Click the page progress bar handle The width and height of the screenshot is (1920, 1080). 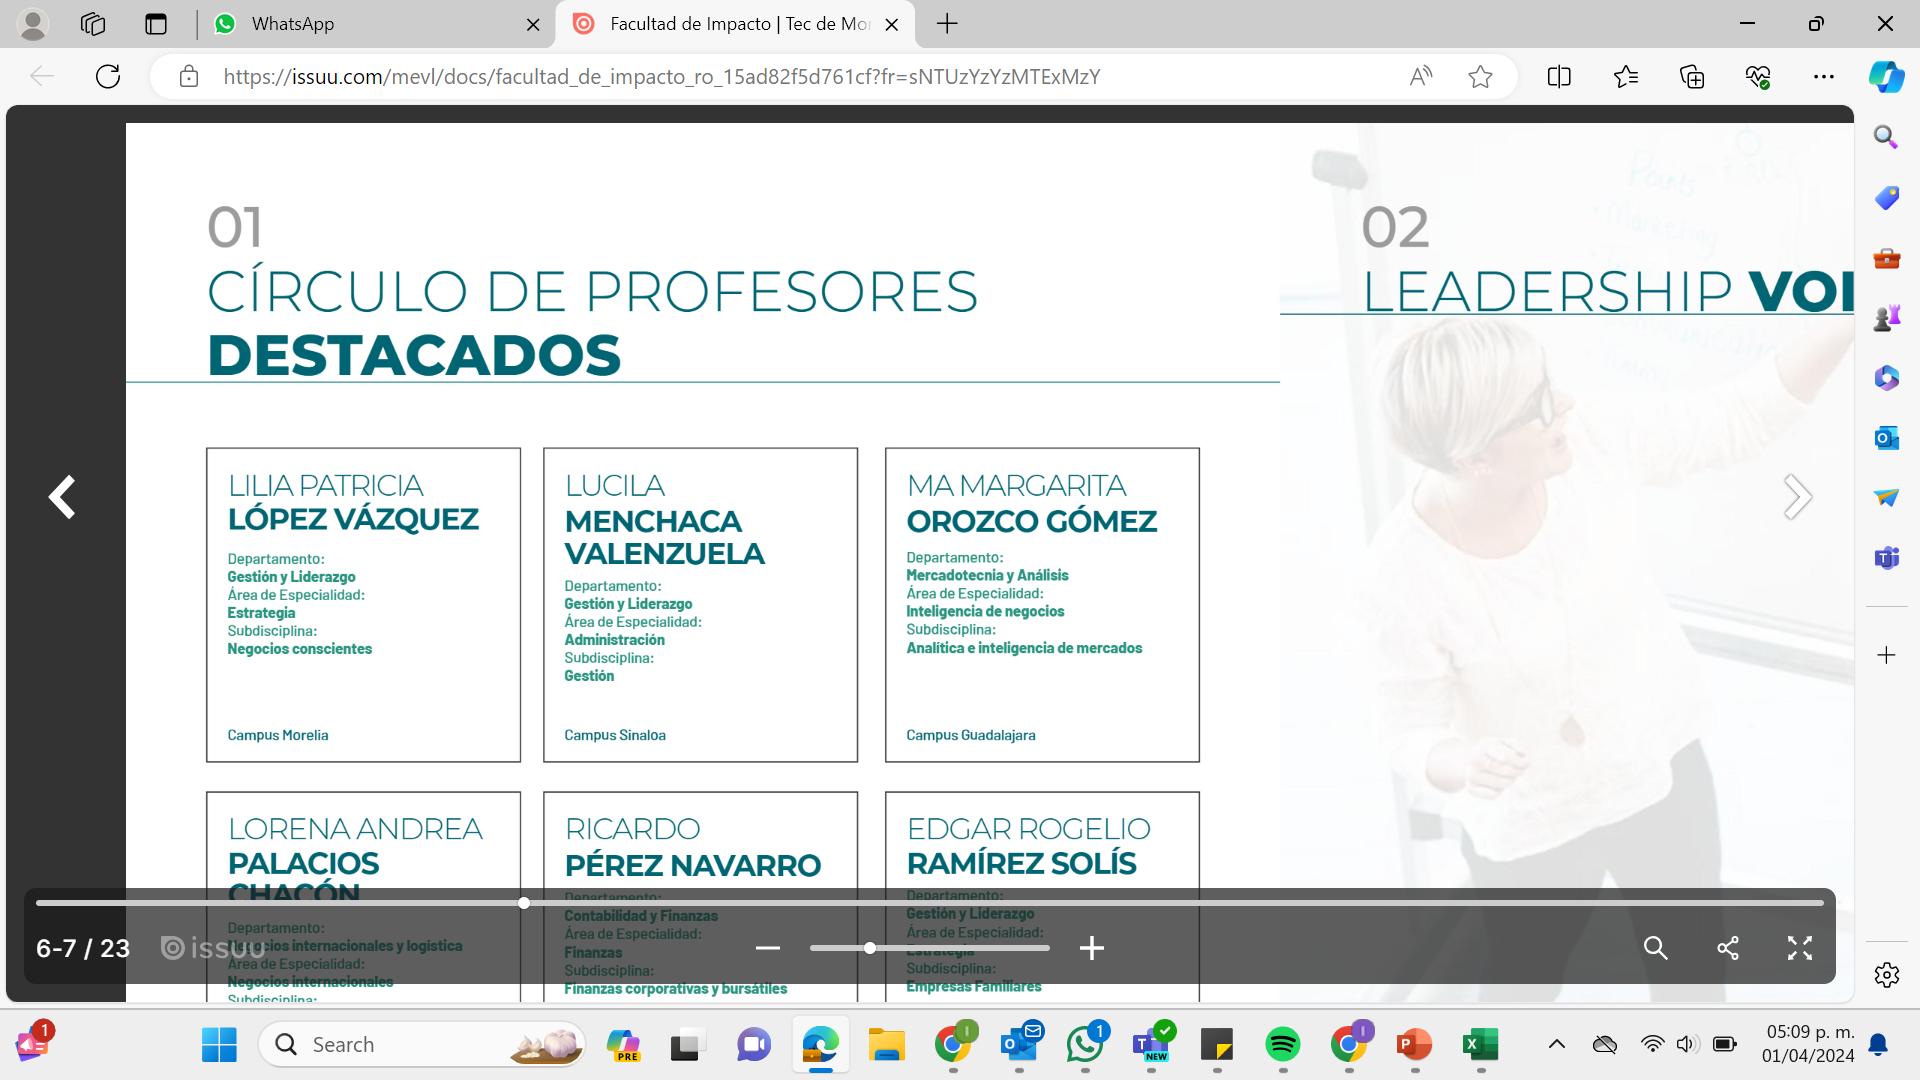click(524, 903)
